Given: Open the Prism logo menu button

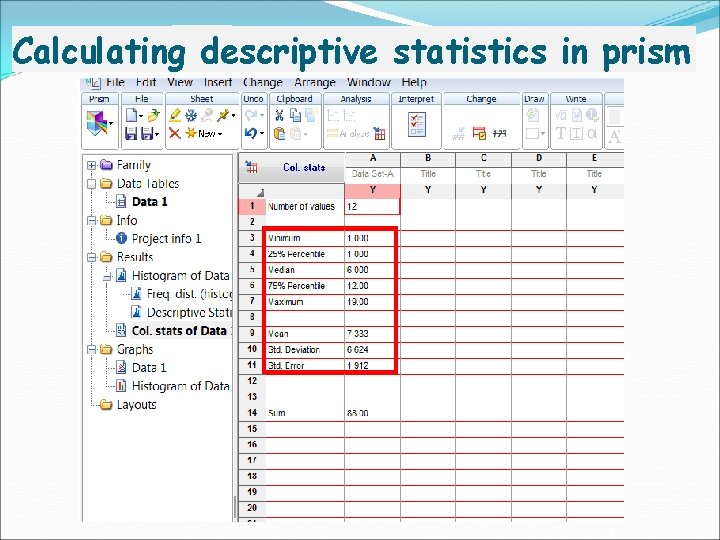Looking at the screenshot, I should [97, 123].
